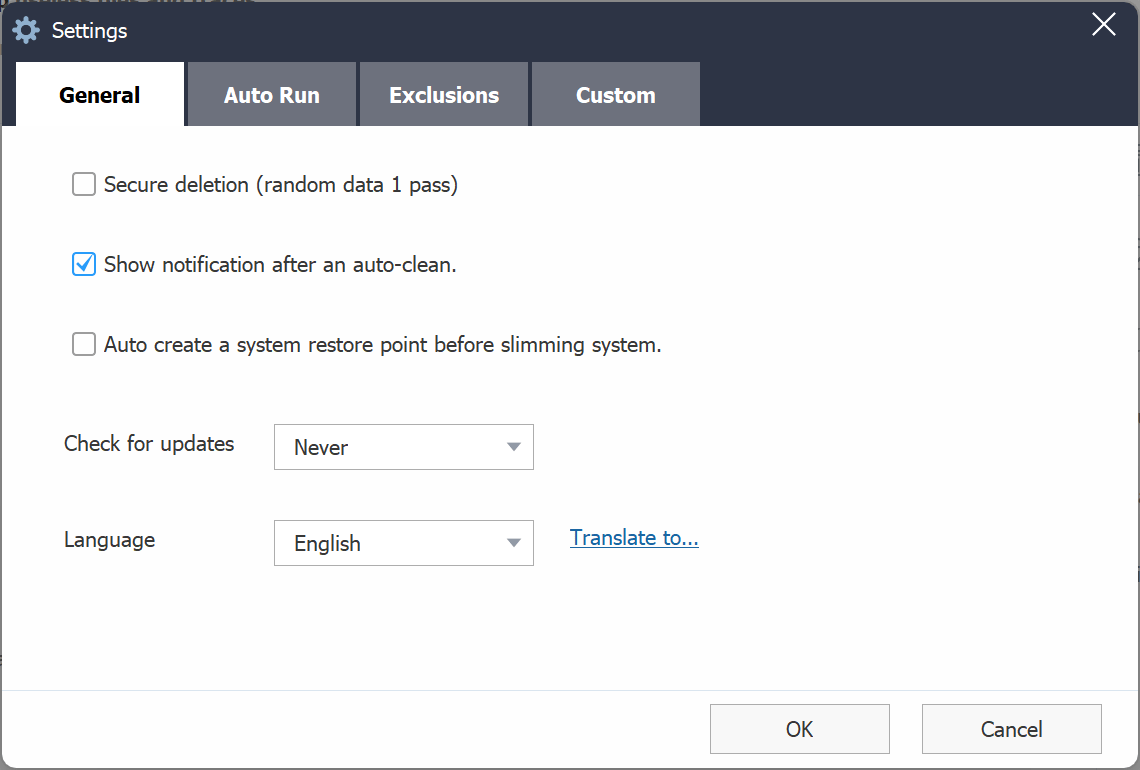
Task: Open the Auto Run tab
Action: [272, 95]
